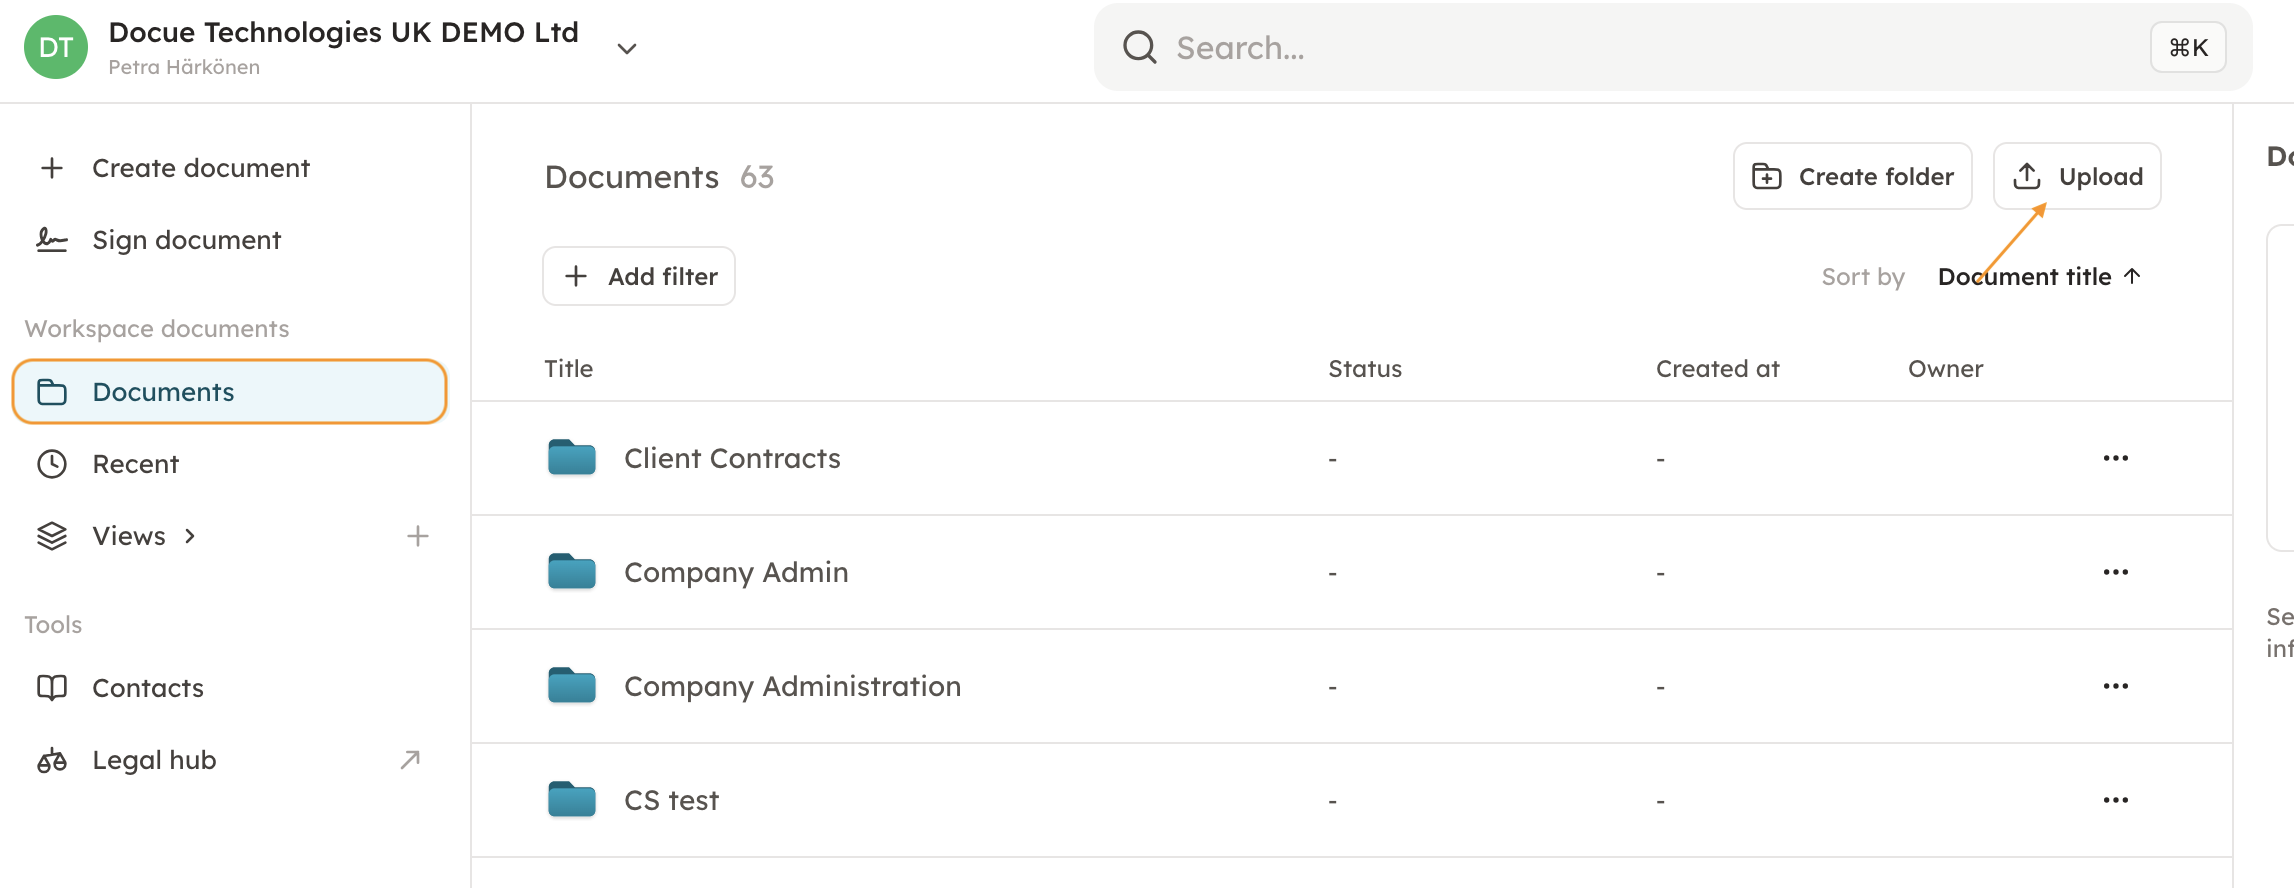Open Sign document from the sidebar
Screen dimensions: 2294x888
point(186,240)
